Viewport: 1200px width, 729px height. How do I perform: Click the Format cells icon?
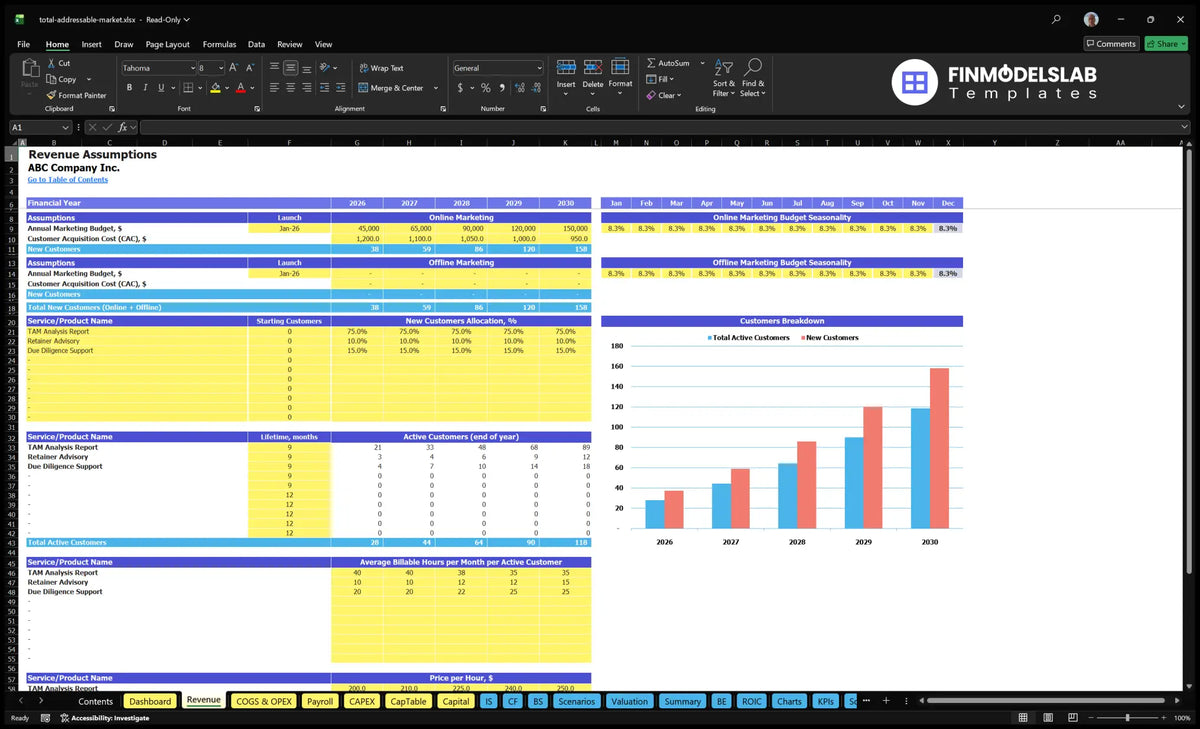click(x=620, y=67)
